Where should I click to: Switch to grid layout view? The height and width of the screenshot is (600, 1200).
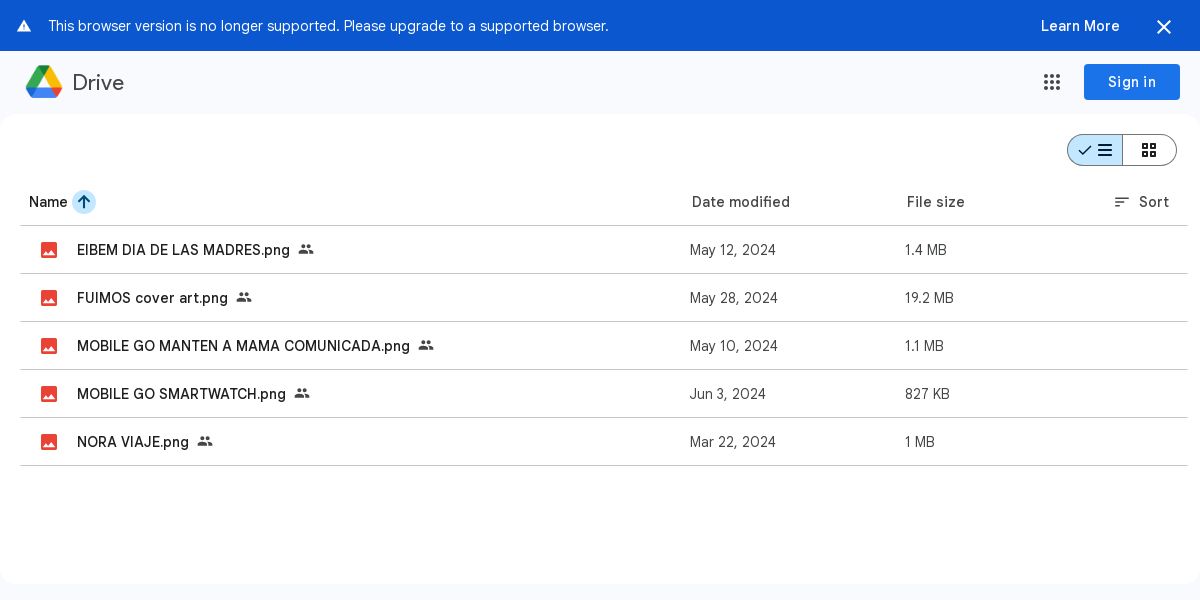pyautogui.click(x=1149, y=150)
